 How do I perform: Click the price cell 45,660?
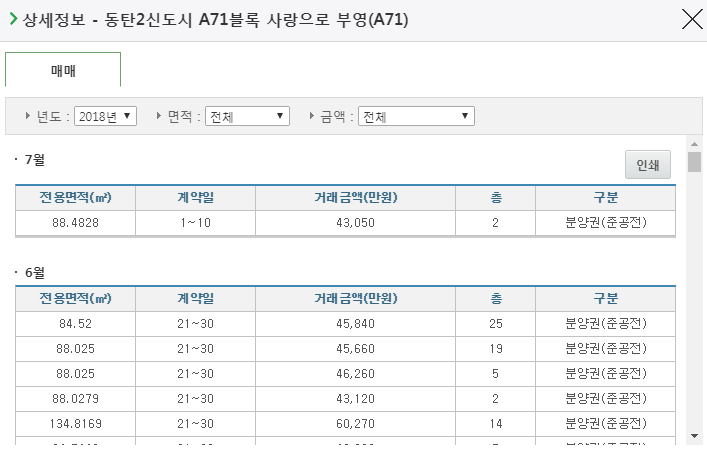[x=355, y=348]
